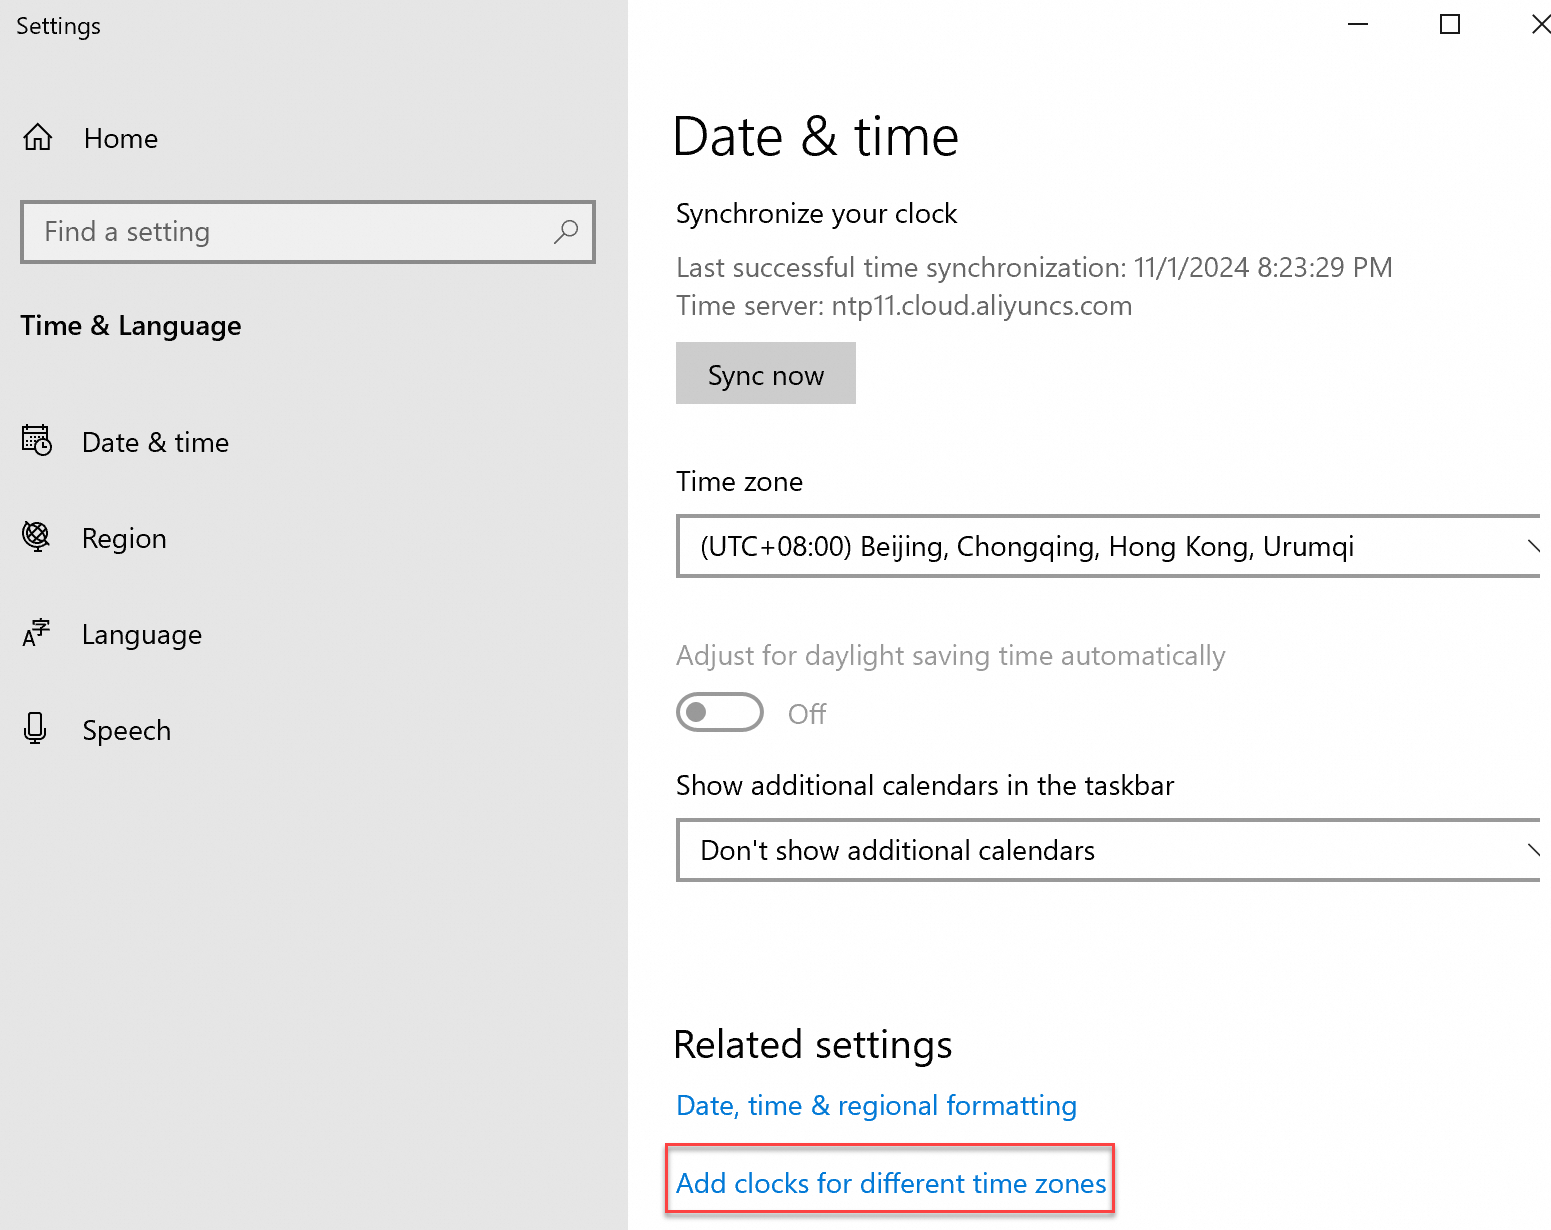Focus the Find a setting search box
This screenshot has width=1551, height=1230.
coord(308,232)
